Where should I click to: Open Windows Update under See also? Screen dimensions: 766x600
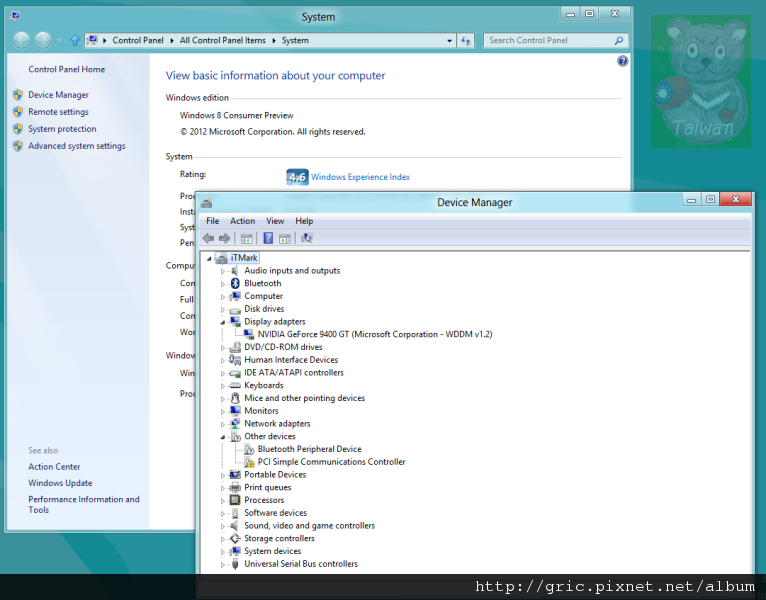60,483
